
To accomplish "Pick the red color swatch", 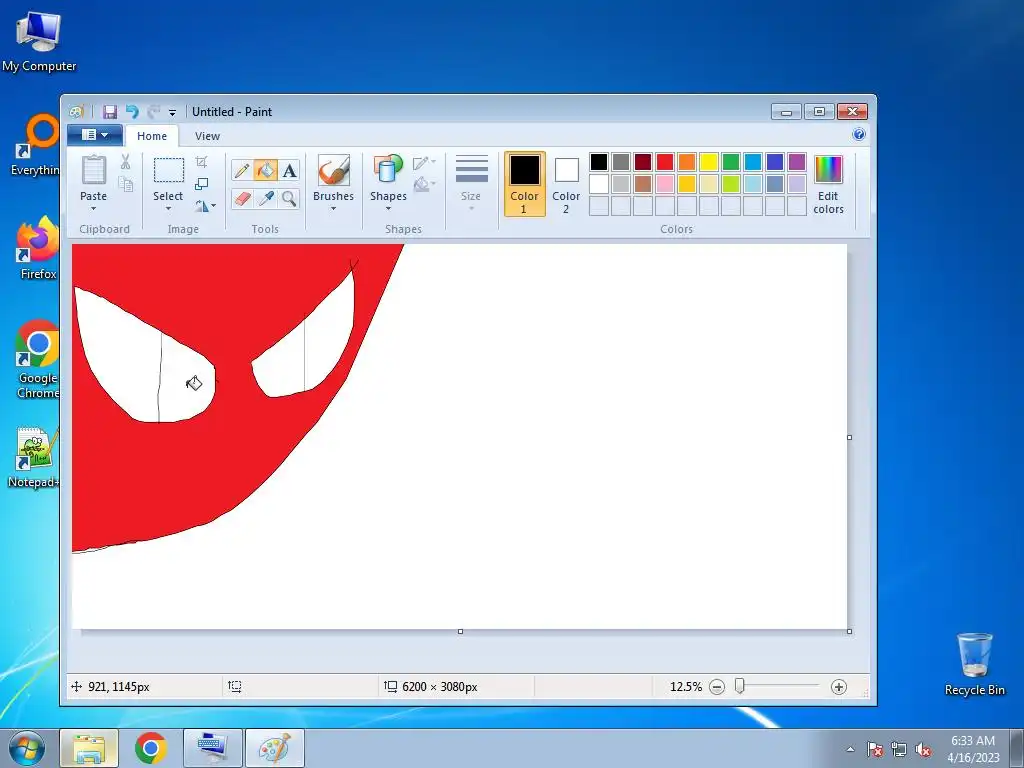I will pos(665,161).
